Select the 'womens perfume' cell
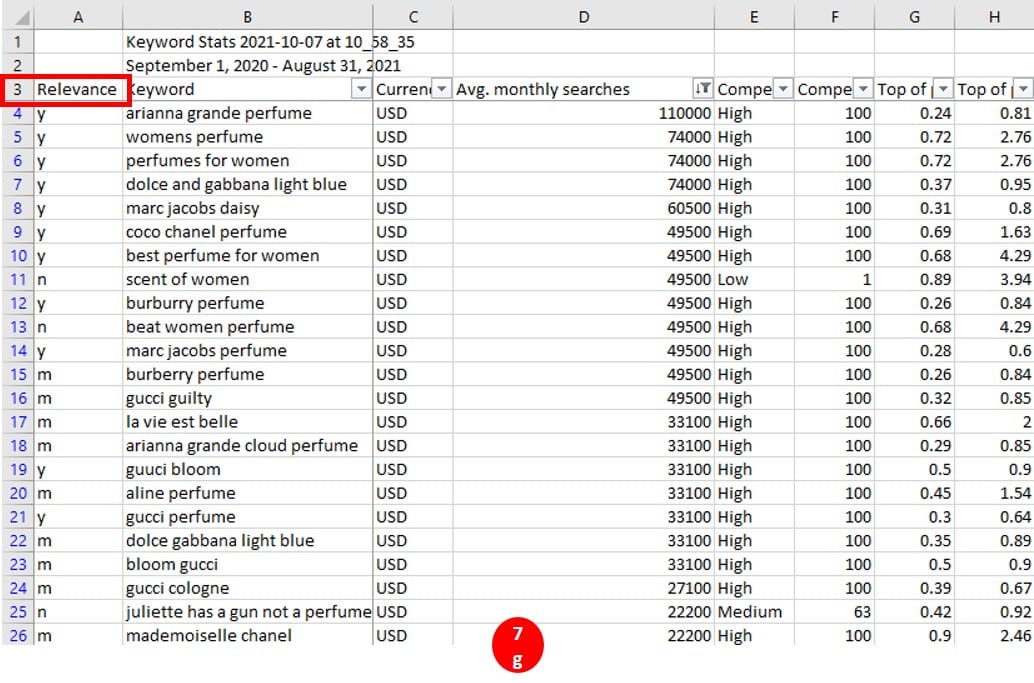This screenshot has height=683, width=1034. pos(247,137)
